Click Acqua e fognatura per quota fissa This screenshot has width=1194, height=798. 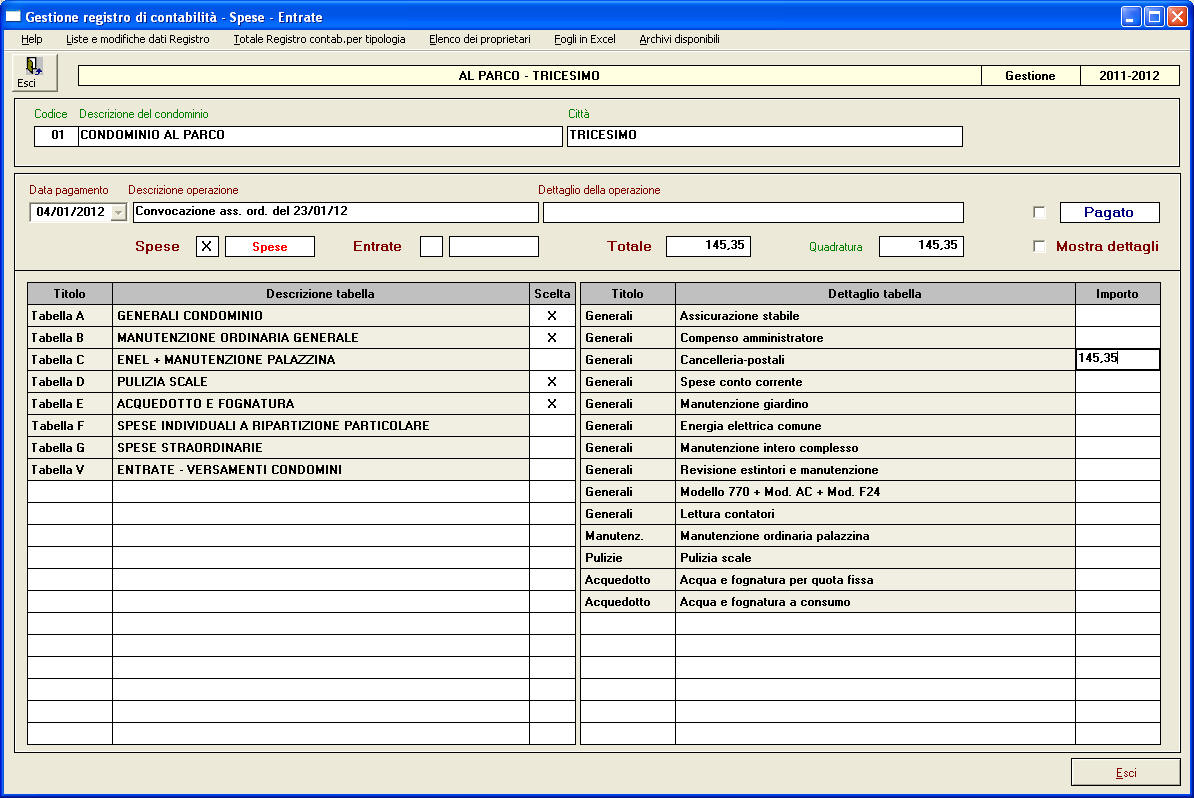click(x=870, y=579)
